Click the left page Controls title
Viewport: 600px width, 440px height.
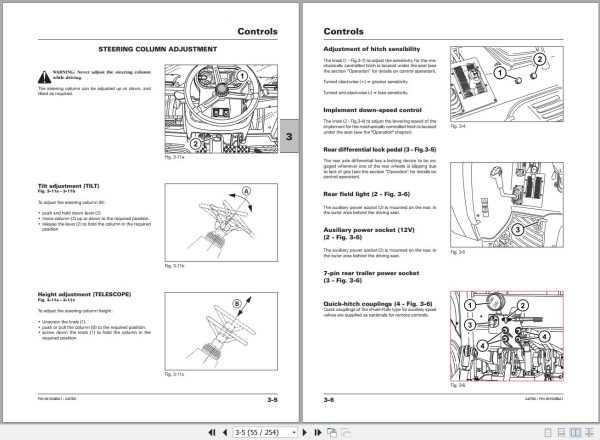click(258, 31)
